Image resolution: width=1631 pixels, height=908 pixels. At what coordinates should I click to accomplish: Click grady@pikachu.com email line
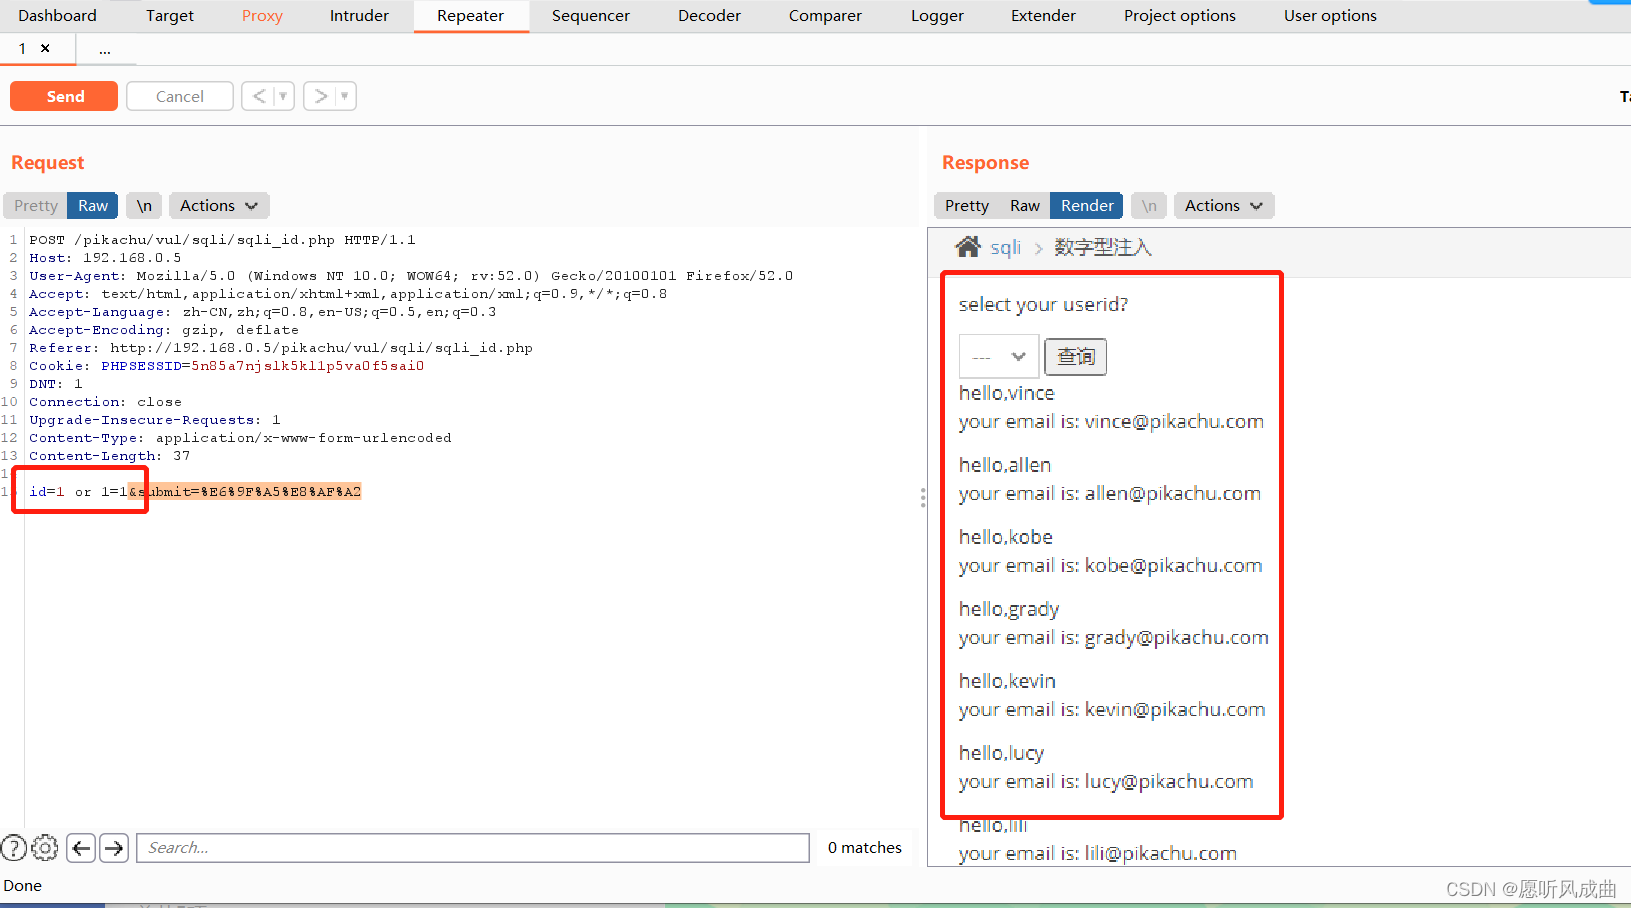pos(1114,637)
